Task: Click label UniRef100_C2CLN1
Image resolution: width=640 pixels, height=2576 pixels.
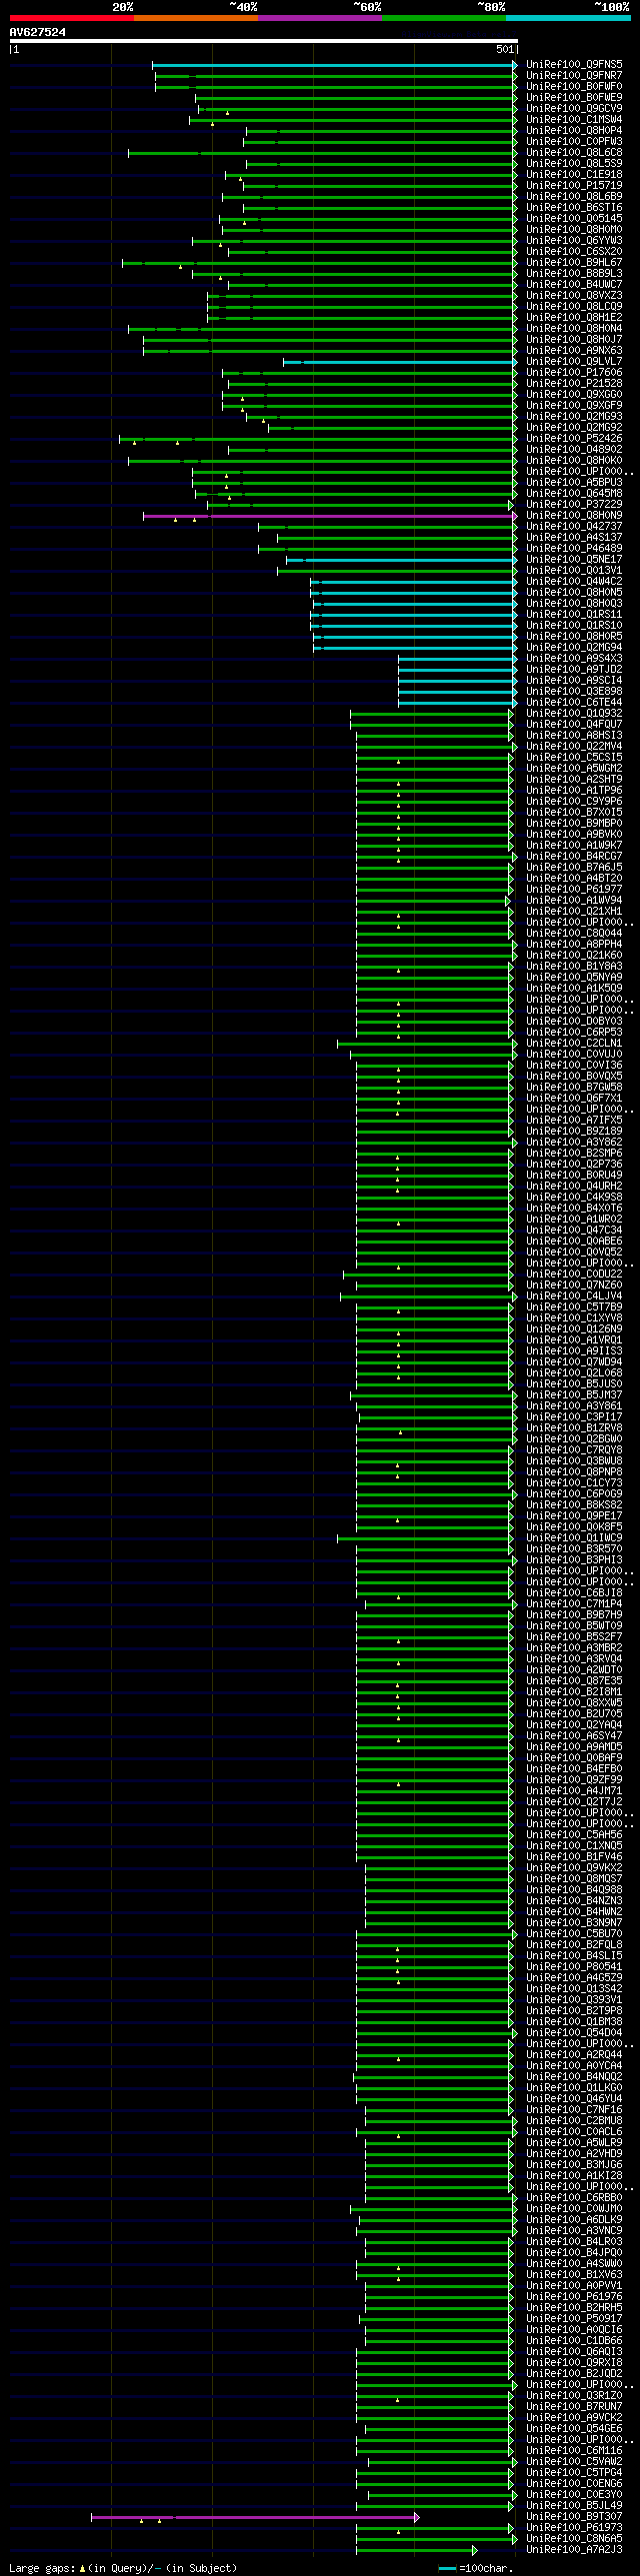Action: [574, 1044]
